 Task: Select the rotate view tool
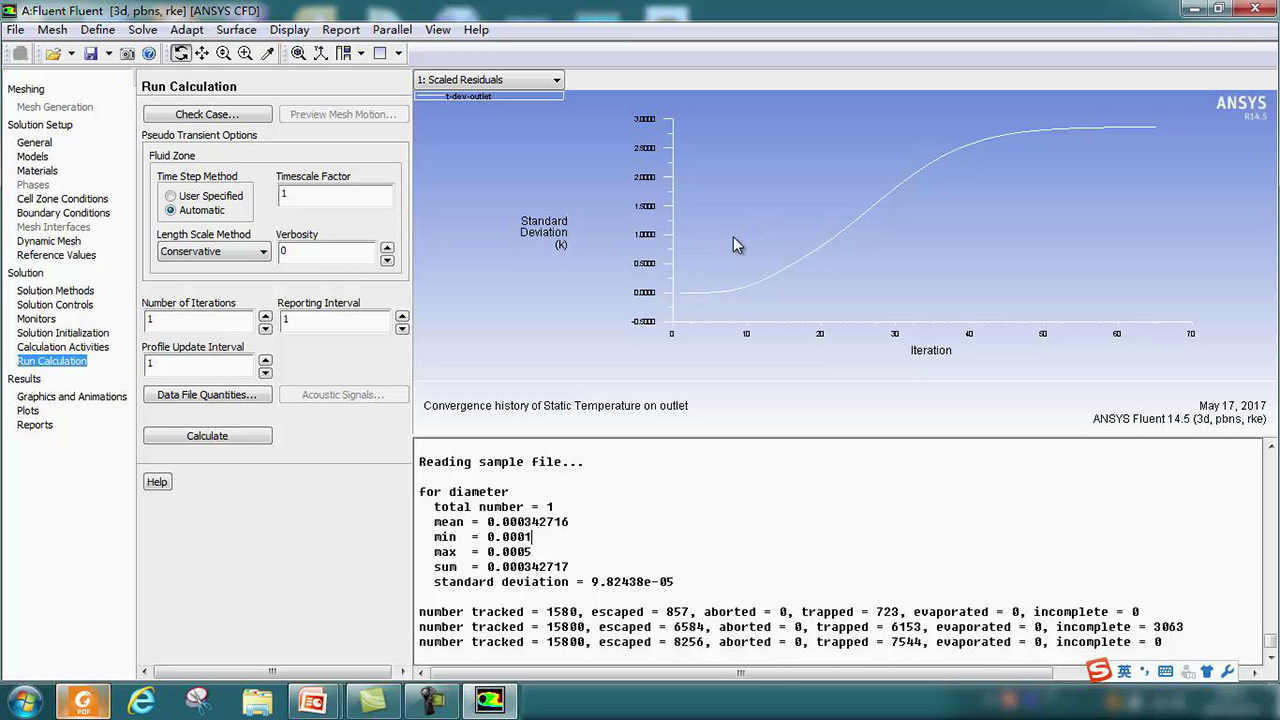tap(181, 54)
